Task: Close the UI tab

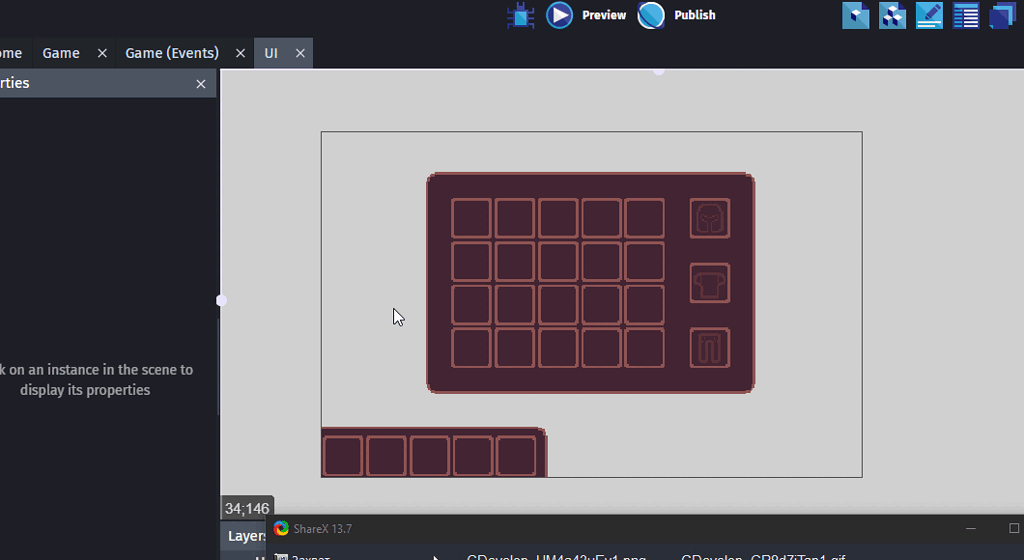Action: 300,54
